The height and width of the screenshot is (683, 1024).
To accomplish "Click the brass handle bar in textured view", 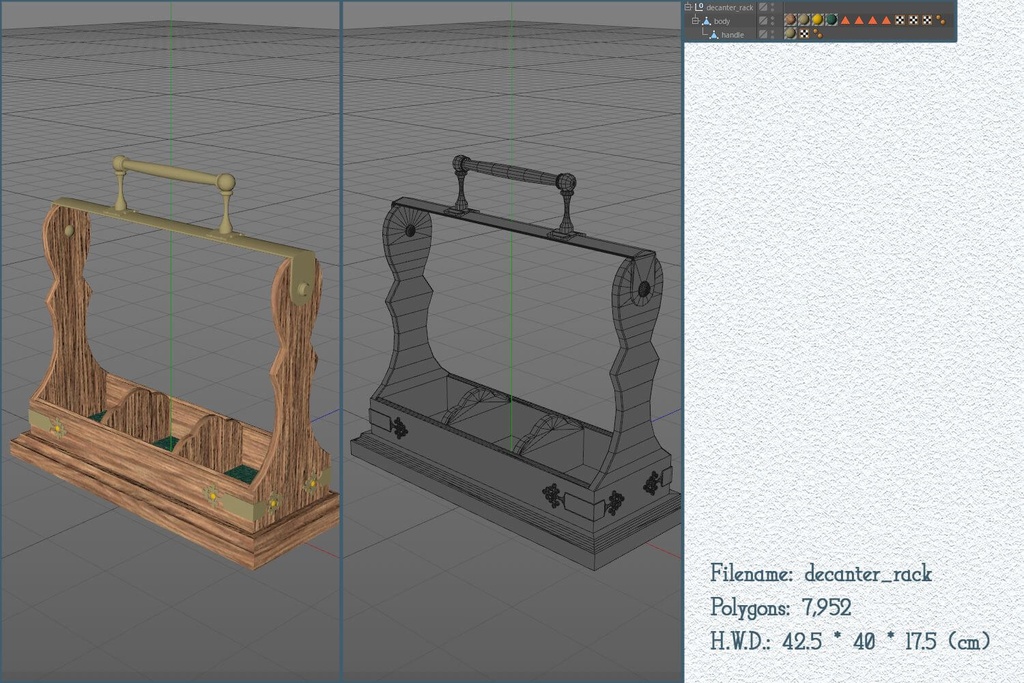I will (x=175, y=174).
